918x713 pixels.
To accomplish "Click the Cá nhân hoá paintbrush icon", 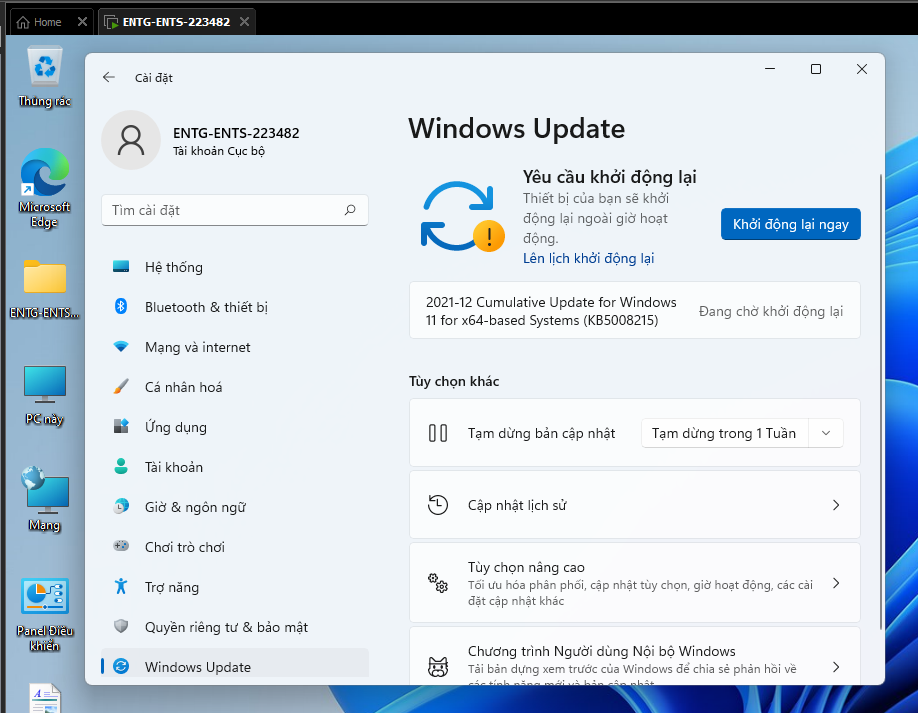I will 121,386.
